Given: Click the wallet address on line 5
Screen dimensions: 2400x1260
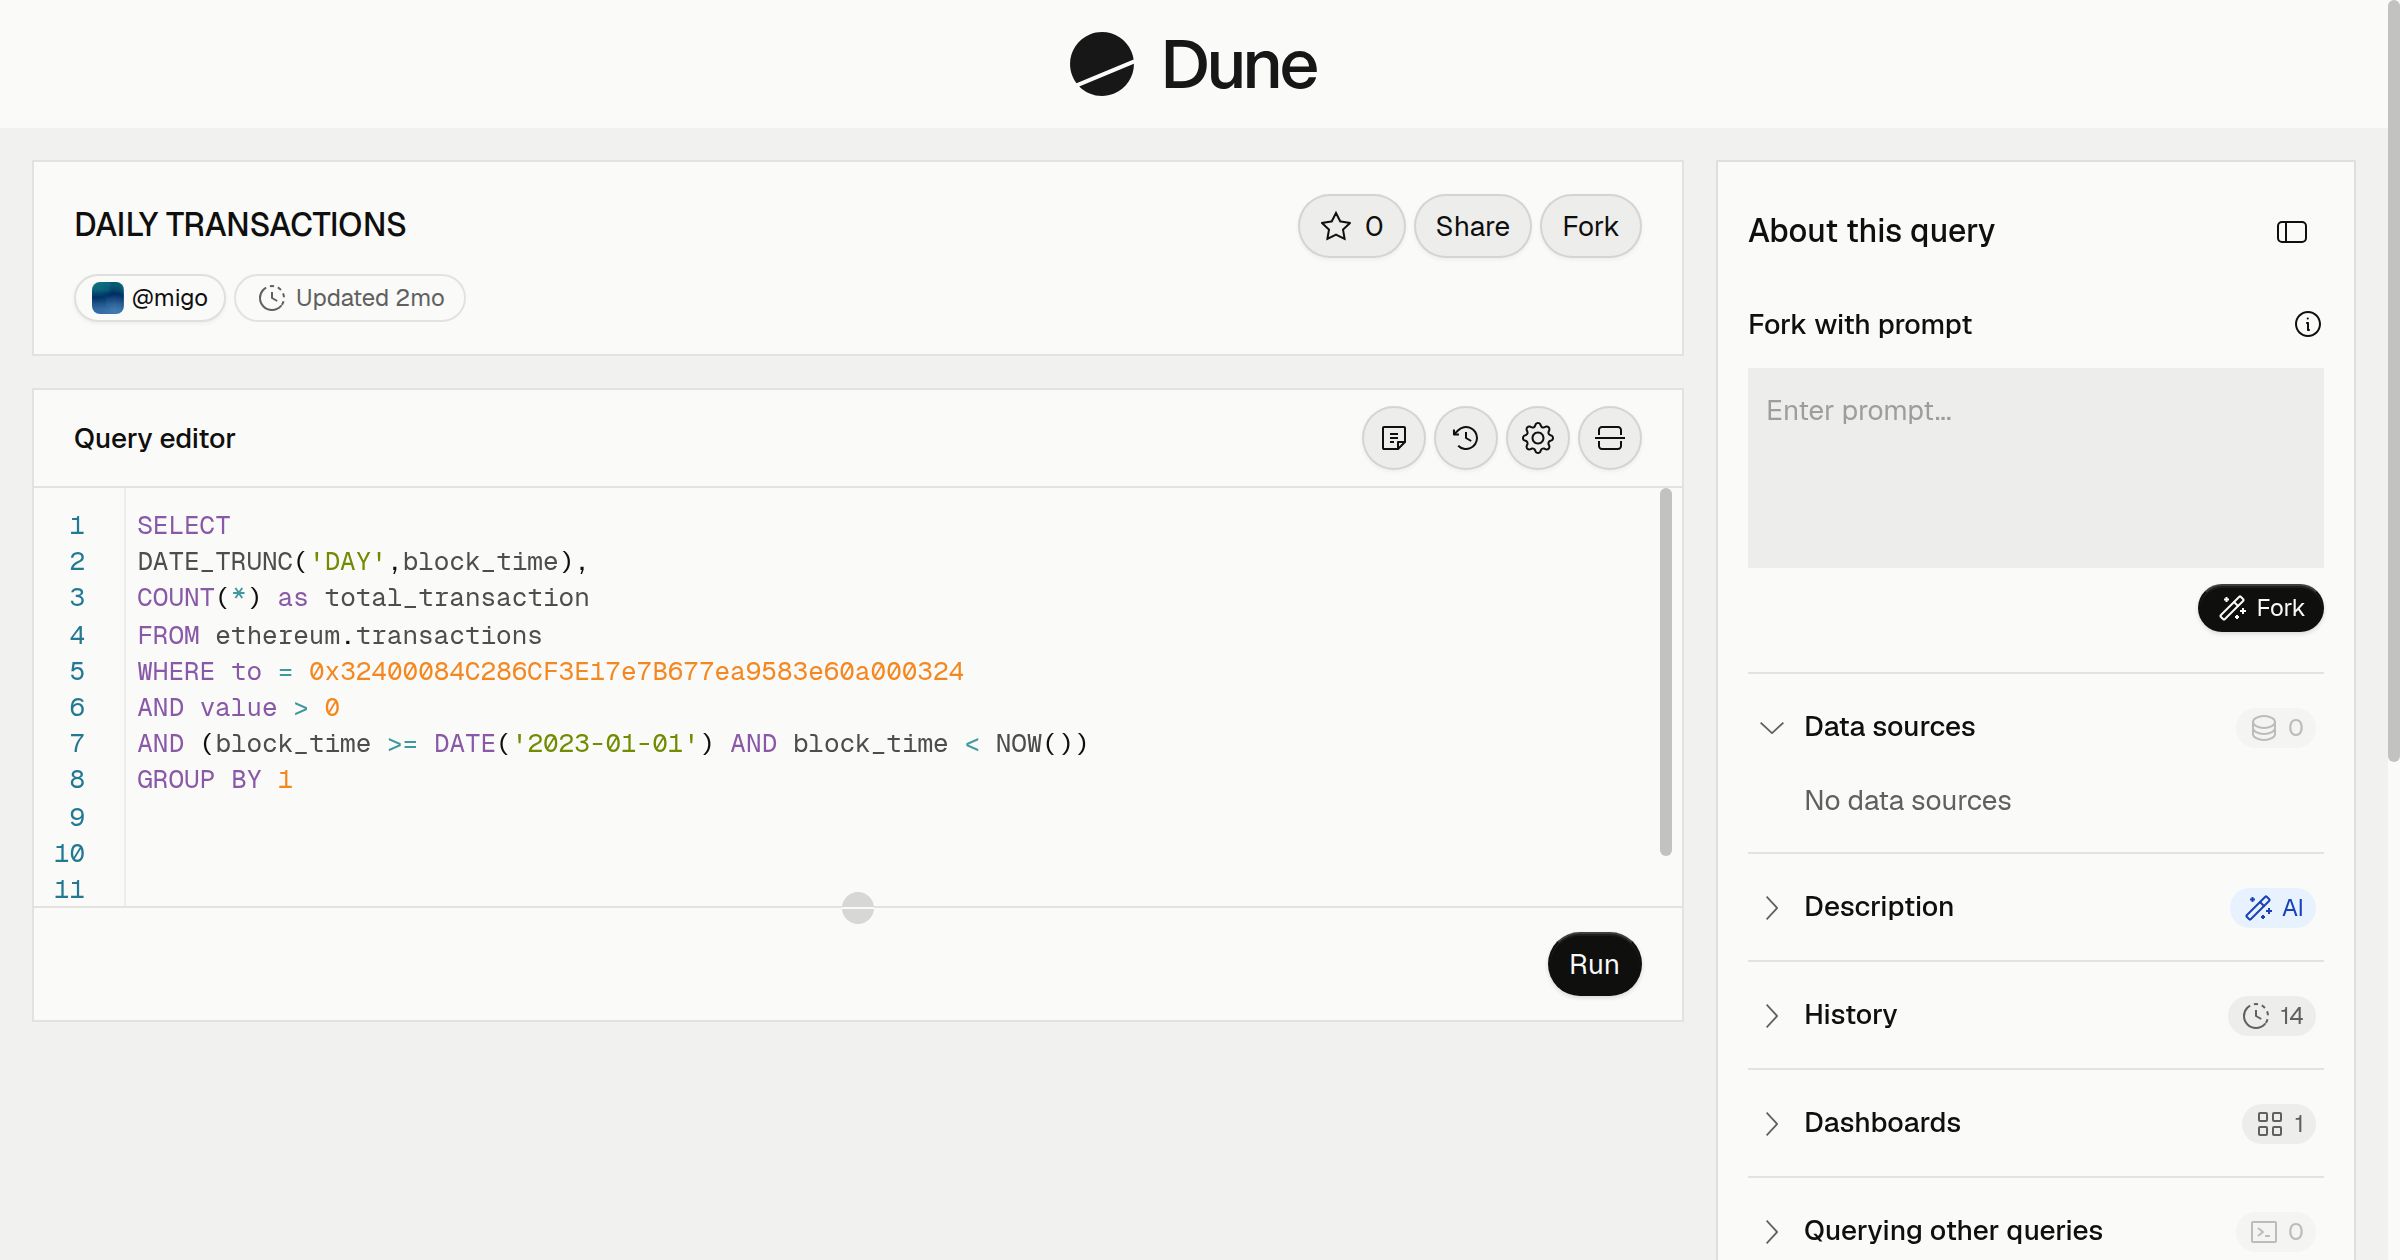Looking at the screenshot, I should click(x=636, y=671).
